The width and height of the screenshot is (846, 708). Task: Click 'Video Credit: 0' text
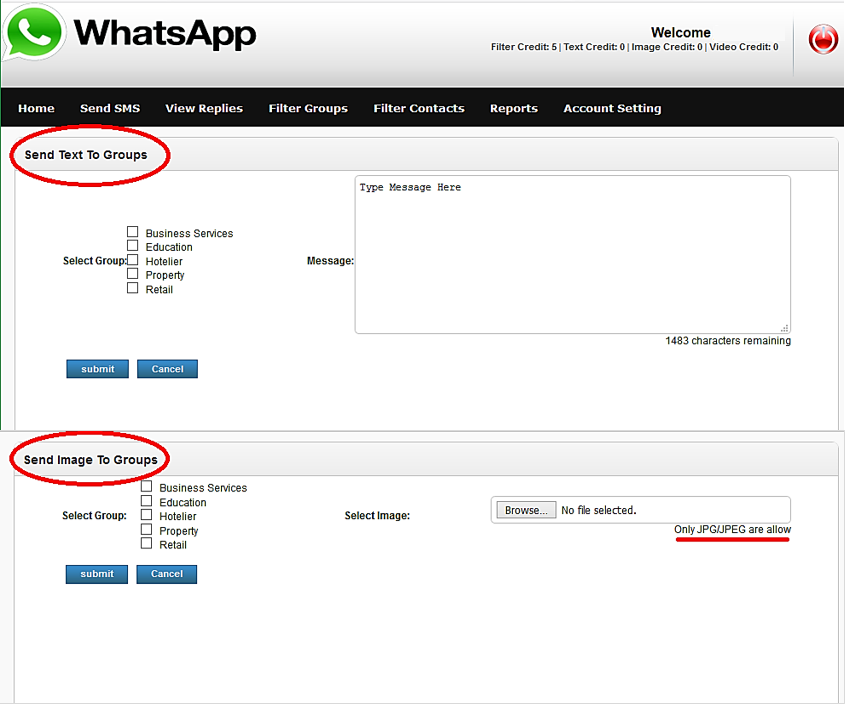click(x=743, y=47)
